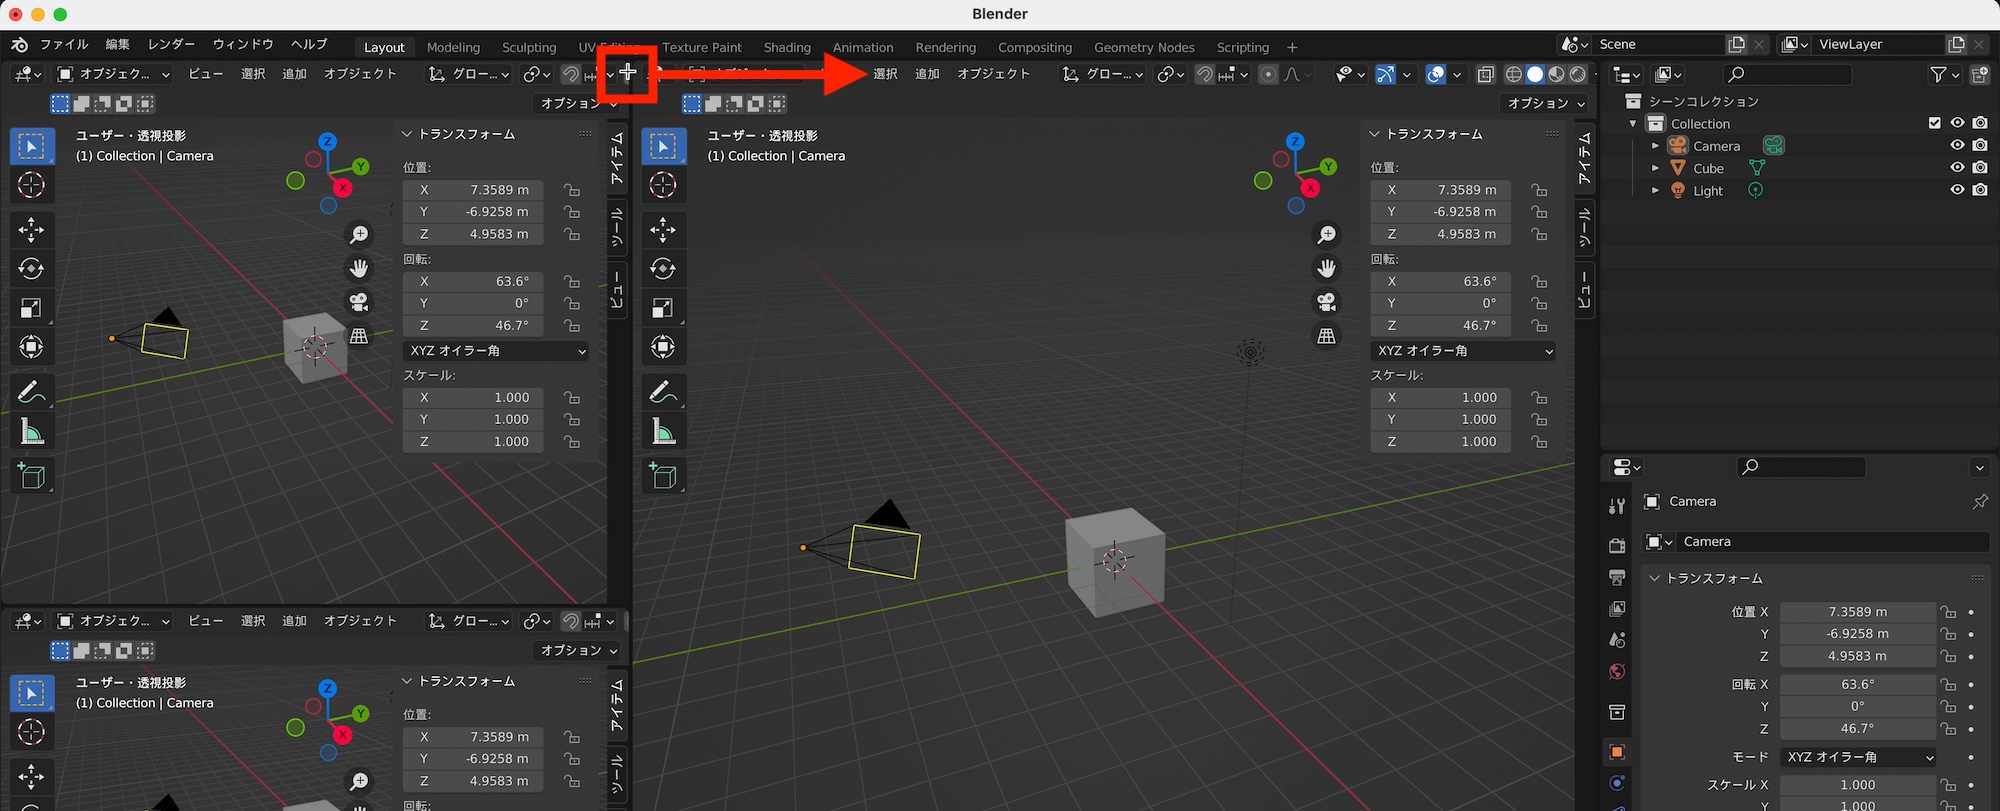Select the Scale tool in main viewport

pyautogui.click(x=663, y=308)
